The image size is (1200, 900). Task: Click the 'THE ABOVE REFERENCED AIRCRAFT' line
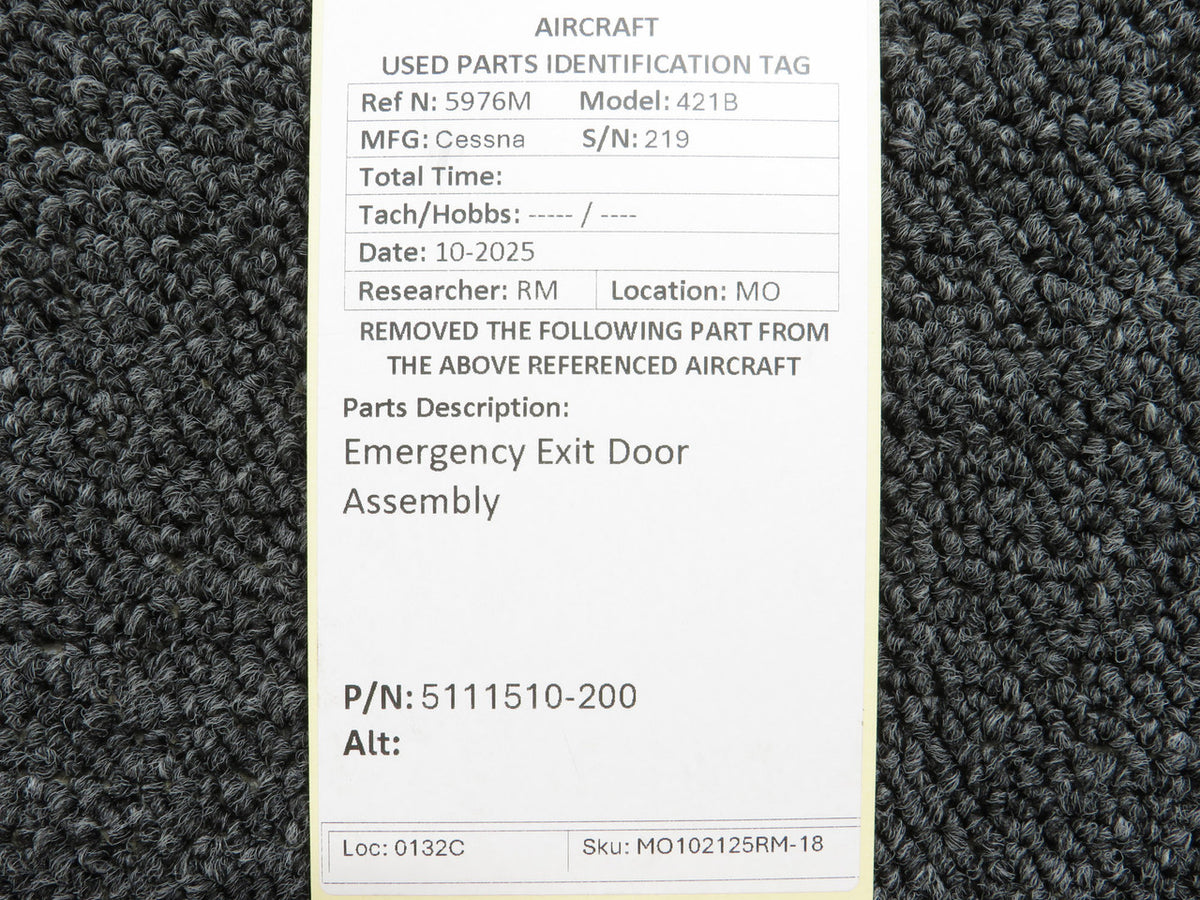pyautogui.click(x=594, y=366)
